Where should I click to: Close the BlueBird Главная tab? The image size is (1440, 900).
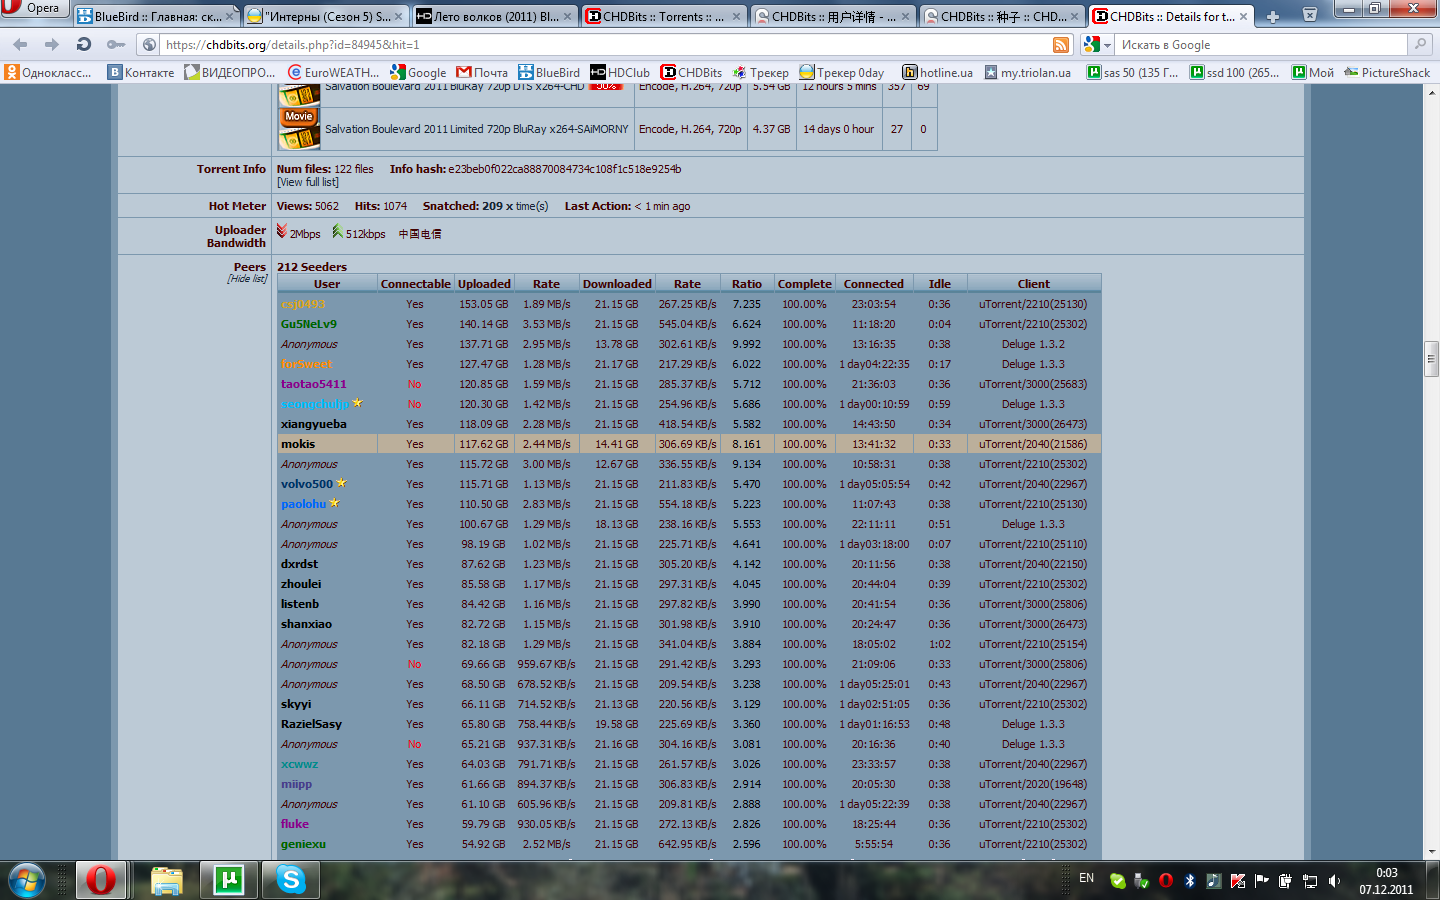click(x=229, y=17)
